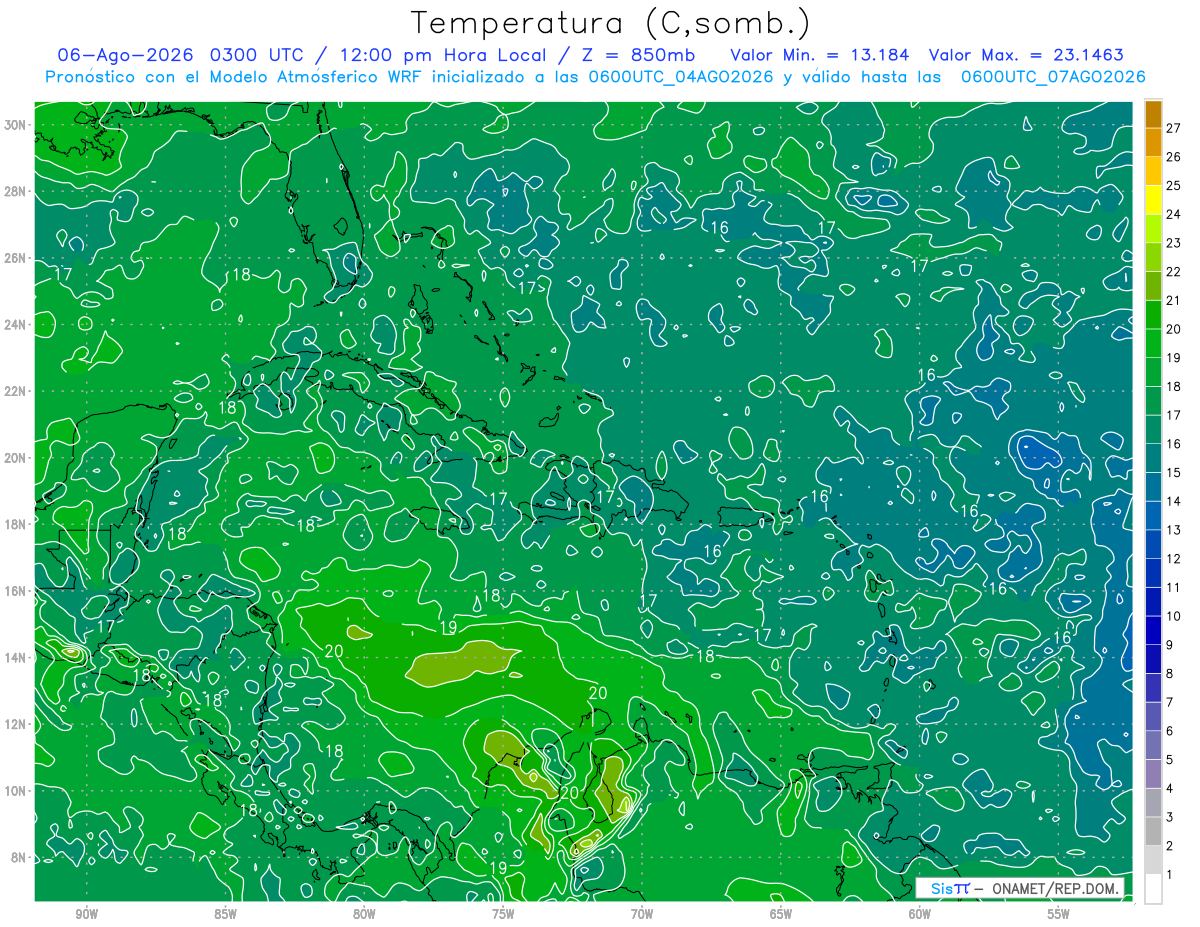The width and height of the screenshot is (1200, 927).
Task: Click the 55W longitude axis label
Action: pos(1059,914)
